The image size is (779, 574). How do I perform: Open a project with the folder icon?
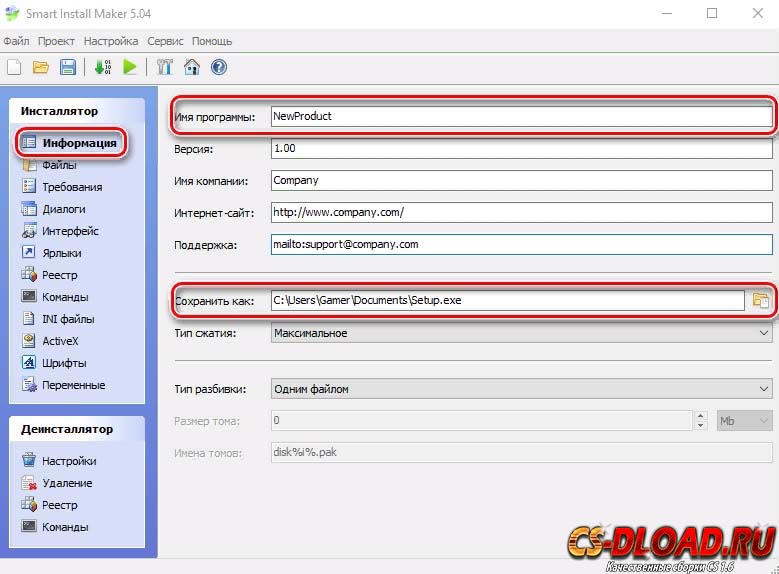coord(41,67)
